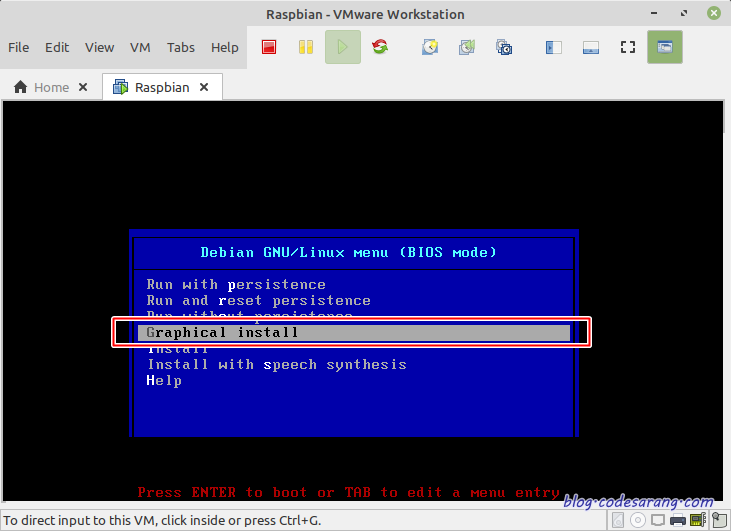Open the VM menu
Viewport: 731px width, 531px height.
click(x=140, y=48)
